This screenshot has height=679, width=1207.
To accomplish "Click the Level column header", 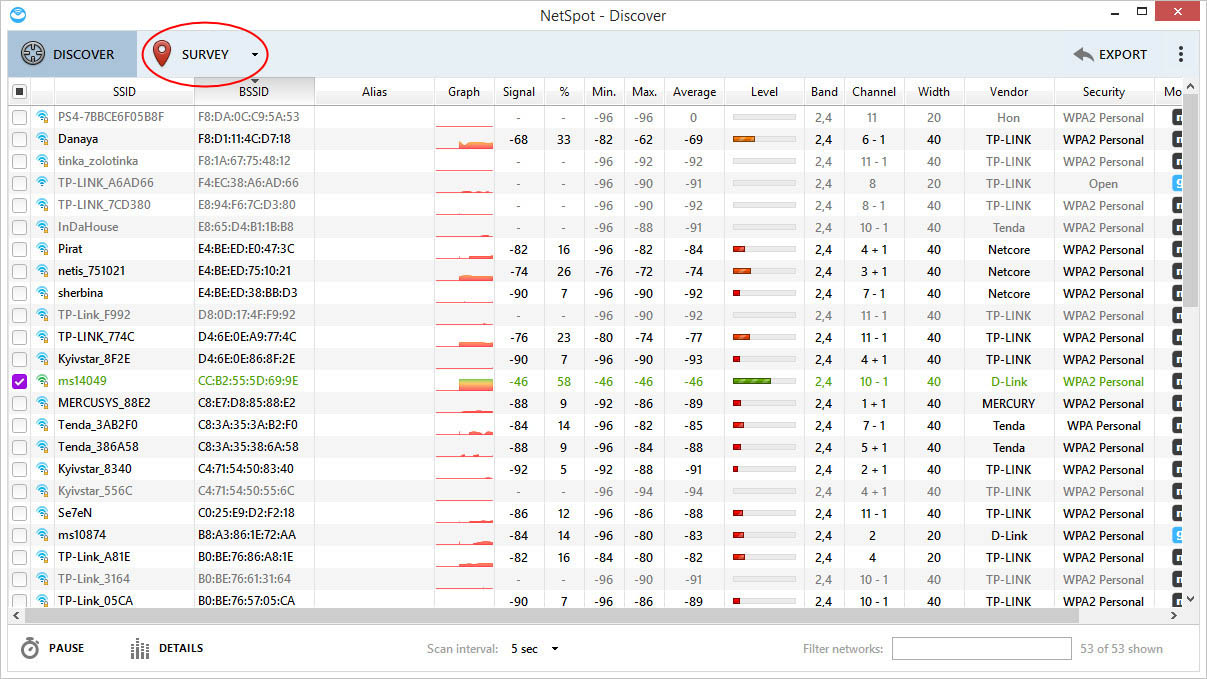I will coord(764,91).
